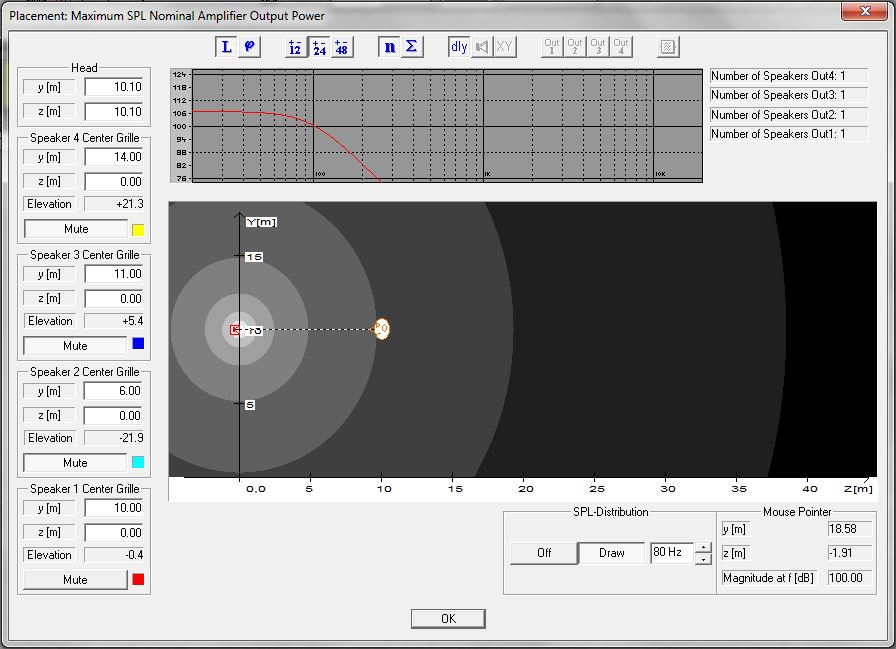Click the cyan Speaker 2 color swatch
The height and width of the screenshot is (649, 896).
tap(138, 462)
